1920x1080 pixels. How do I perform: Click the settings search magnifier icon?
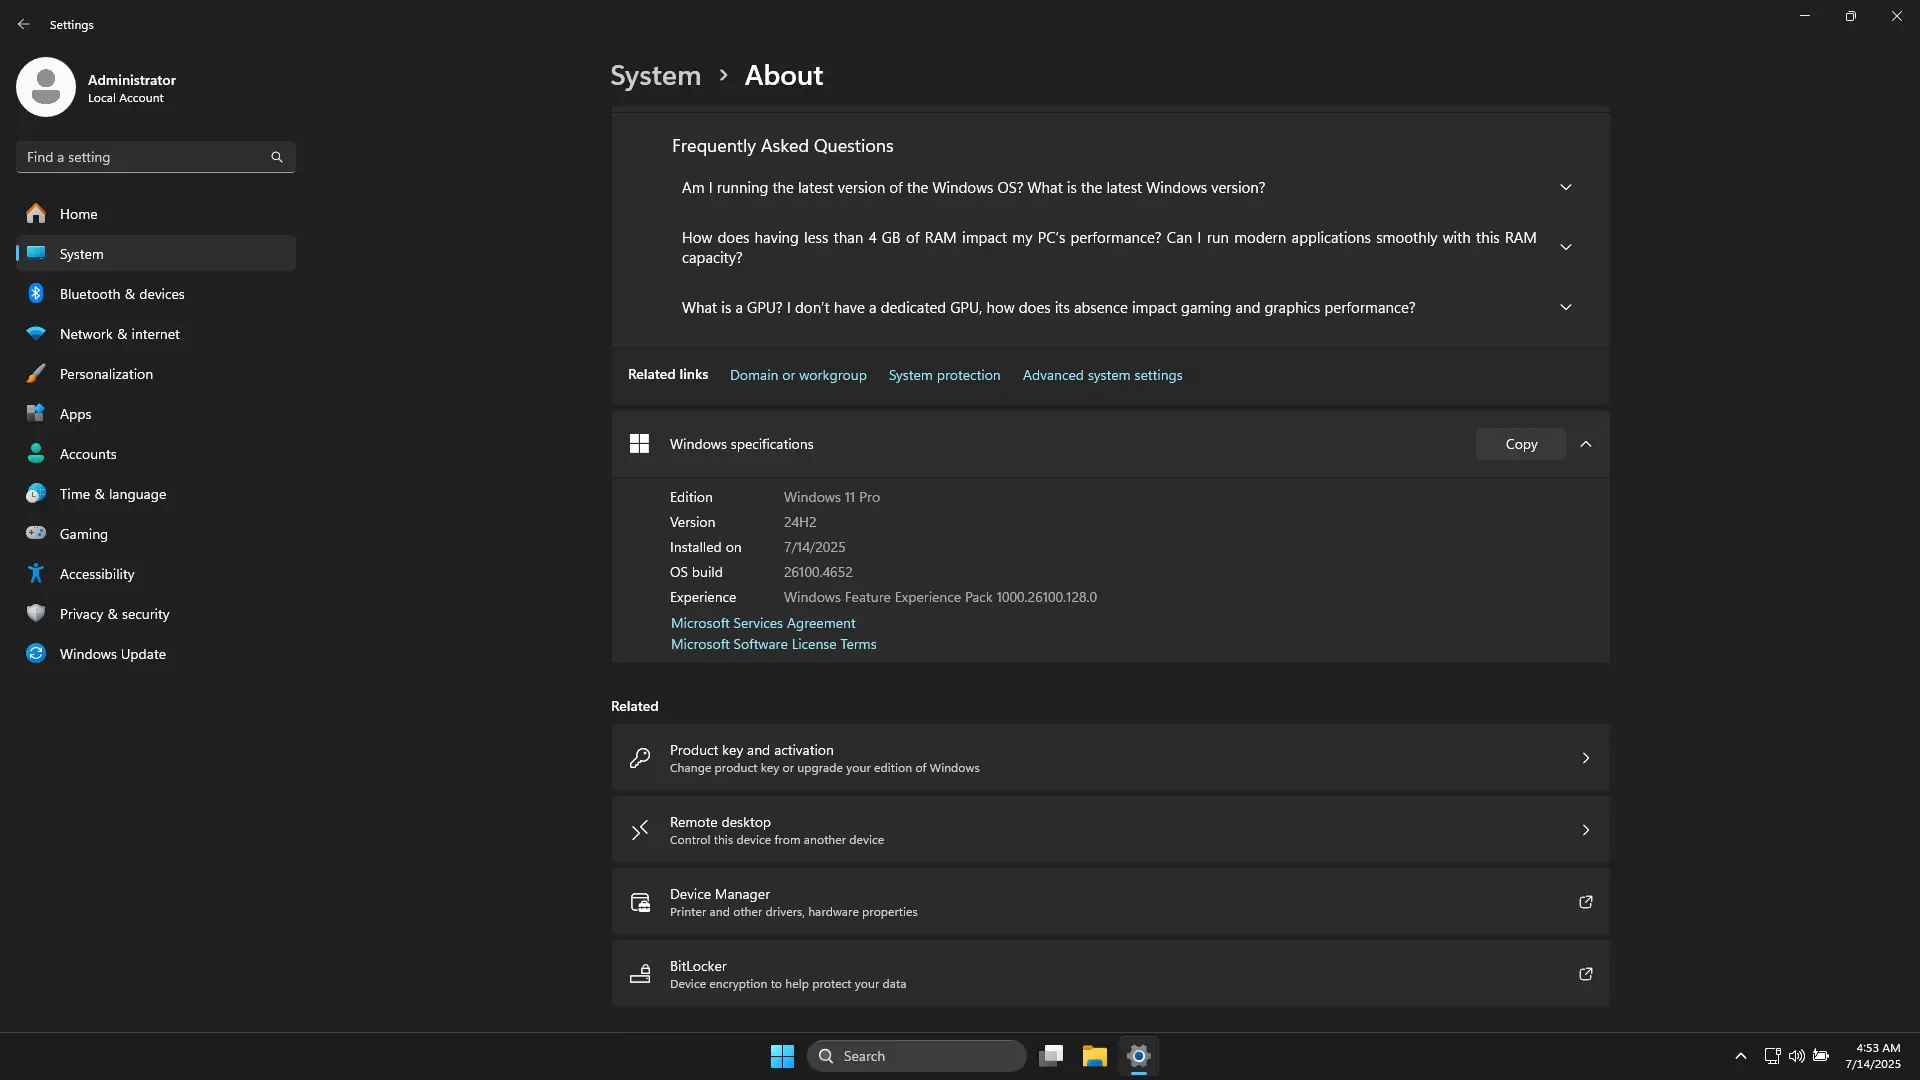[x=277, y=157]
